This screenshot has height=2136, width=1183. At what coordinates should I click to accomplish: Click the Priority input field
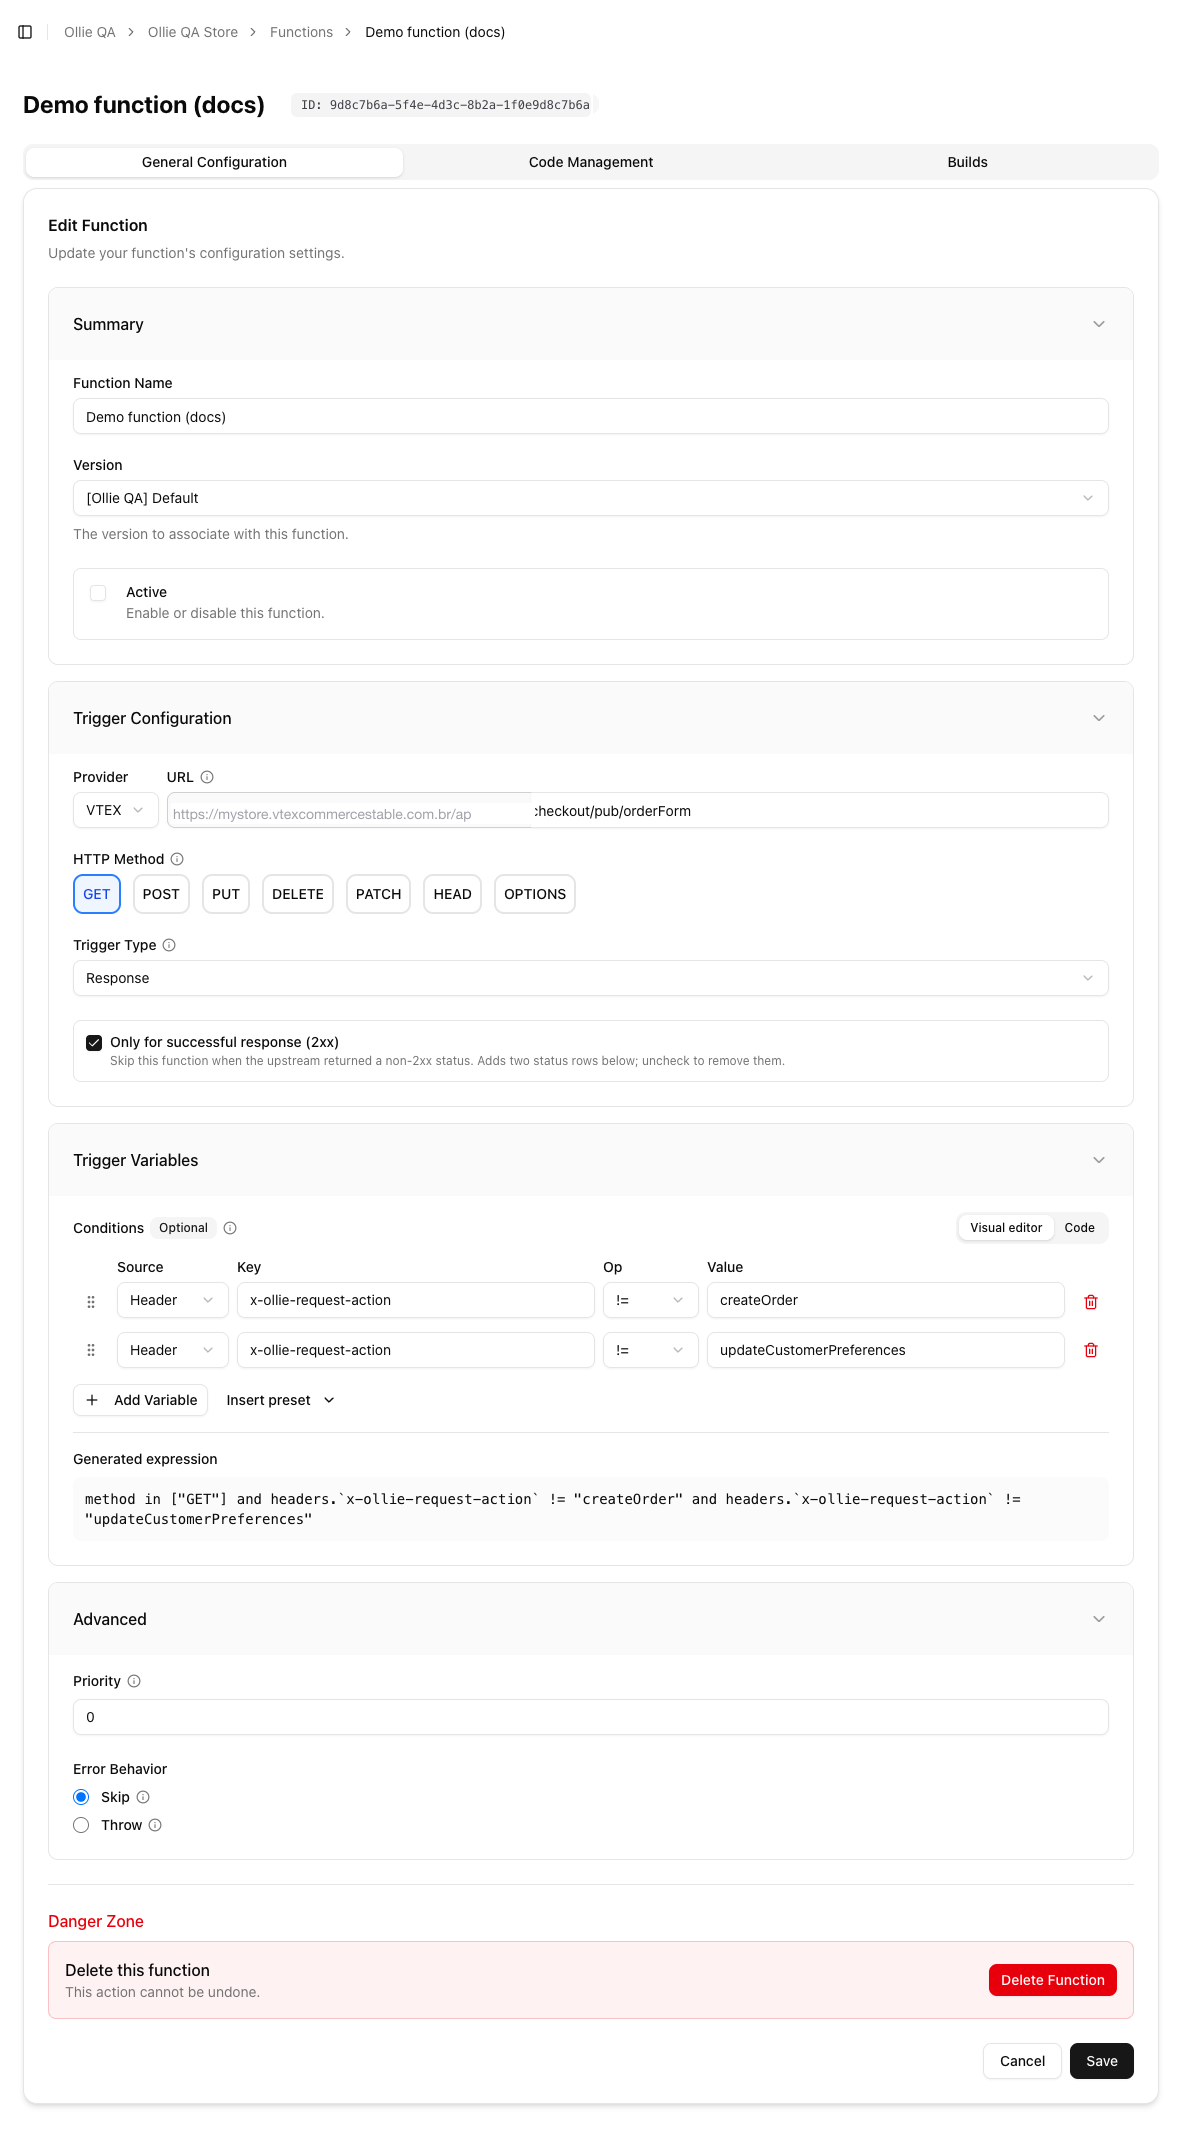click(591, 1717)
